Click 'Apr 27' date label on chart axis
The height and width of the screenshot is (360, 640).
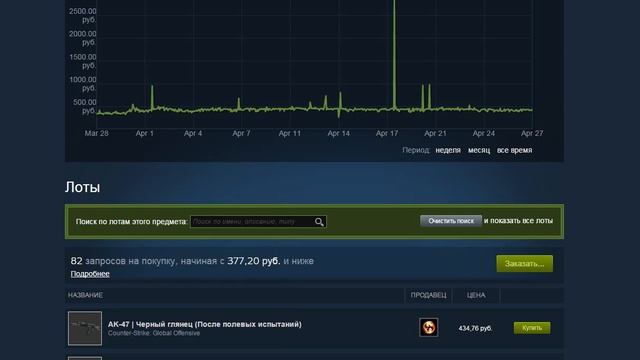pyautogui.click(x=532, y=133)
